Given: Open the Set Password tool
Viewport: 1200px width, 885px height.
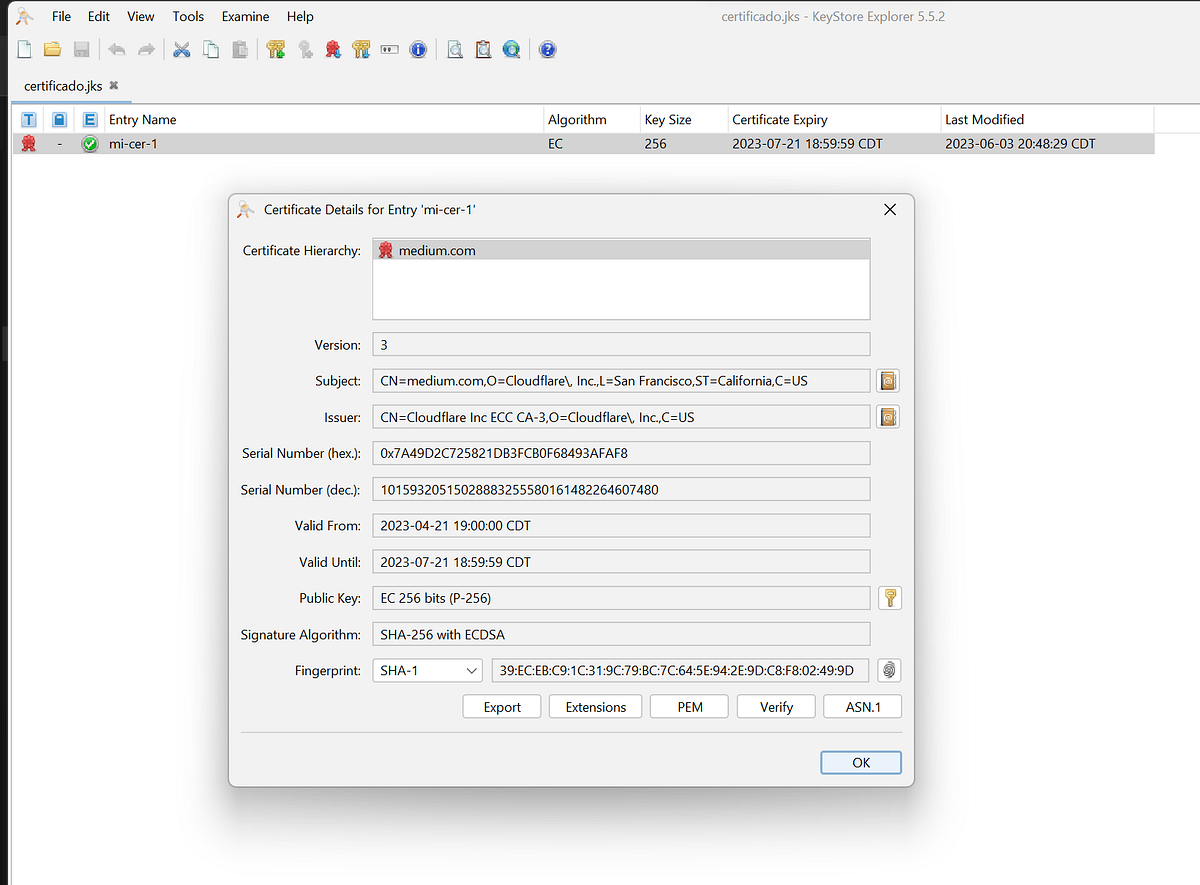Looking at the screenshot, I should coord(389,49).
